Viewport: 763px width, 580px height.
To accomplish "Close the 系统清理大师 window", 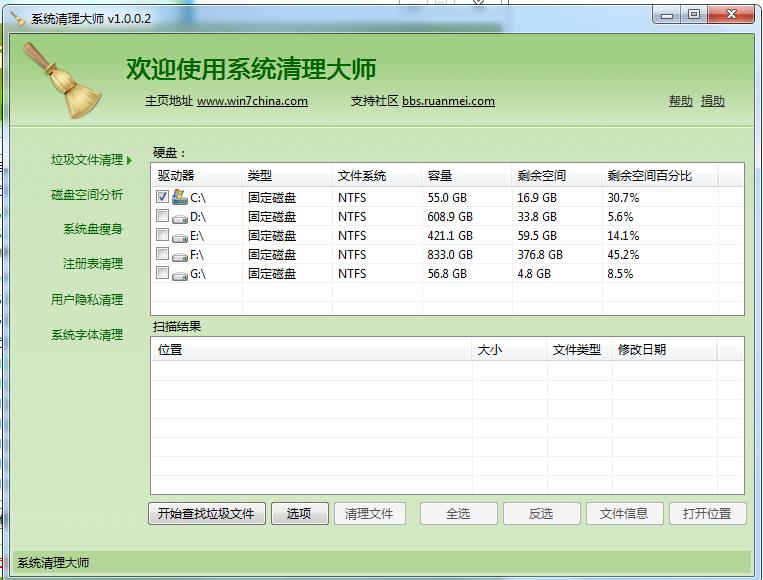I will pyautogui.click(x=731, y=15).
